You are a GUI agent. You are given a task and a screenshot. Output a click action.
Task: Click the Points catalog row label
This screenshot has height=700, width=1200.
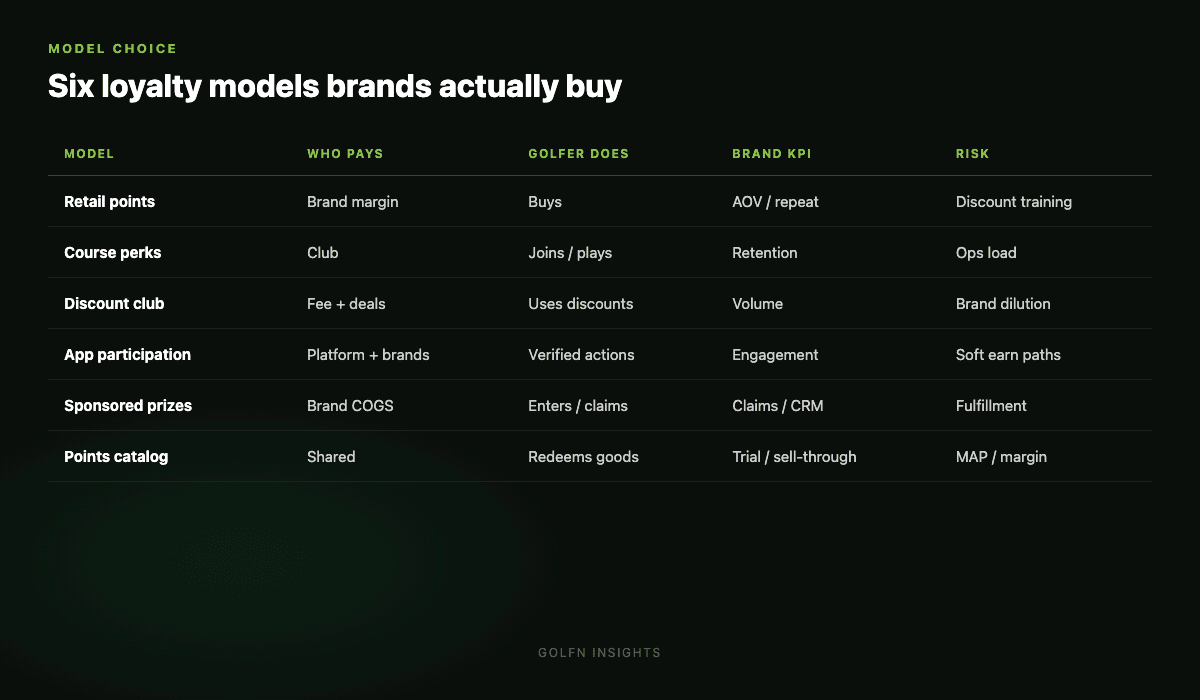click(116, 457)
